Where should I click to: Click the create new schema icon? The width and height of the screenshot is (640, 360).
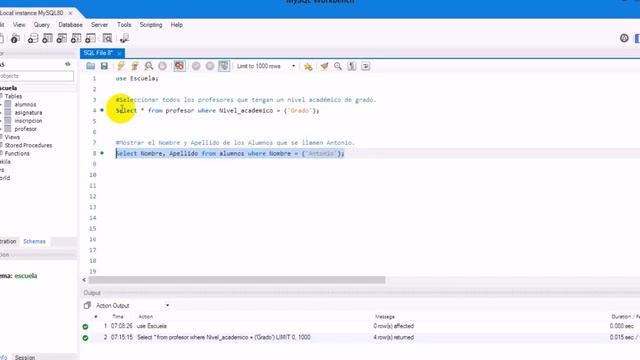[x=33, y=39]
